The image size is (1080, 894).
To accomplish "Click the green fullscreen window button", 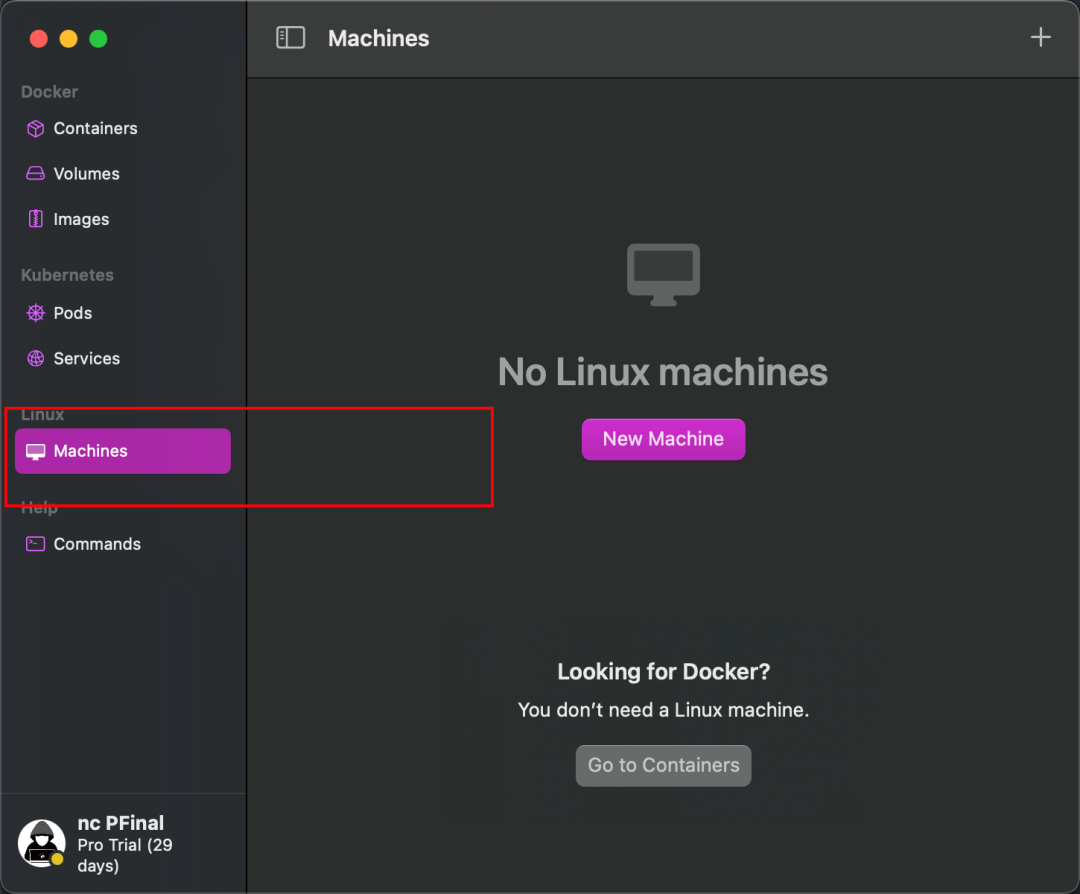I will click(x=98, y=39).
